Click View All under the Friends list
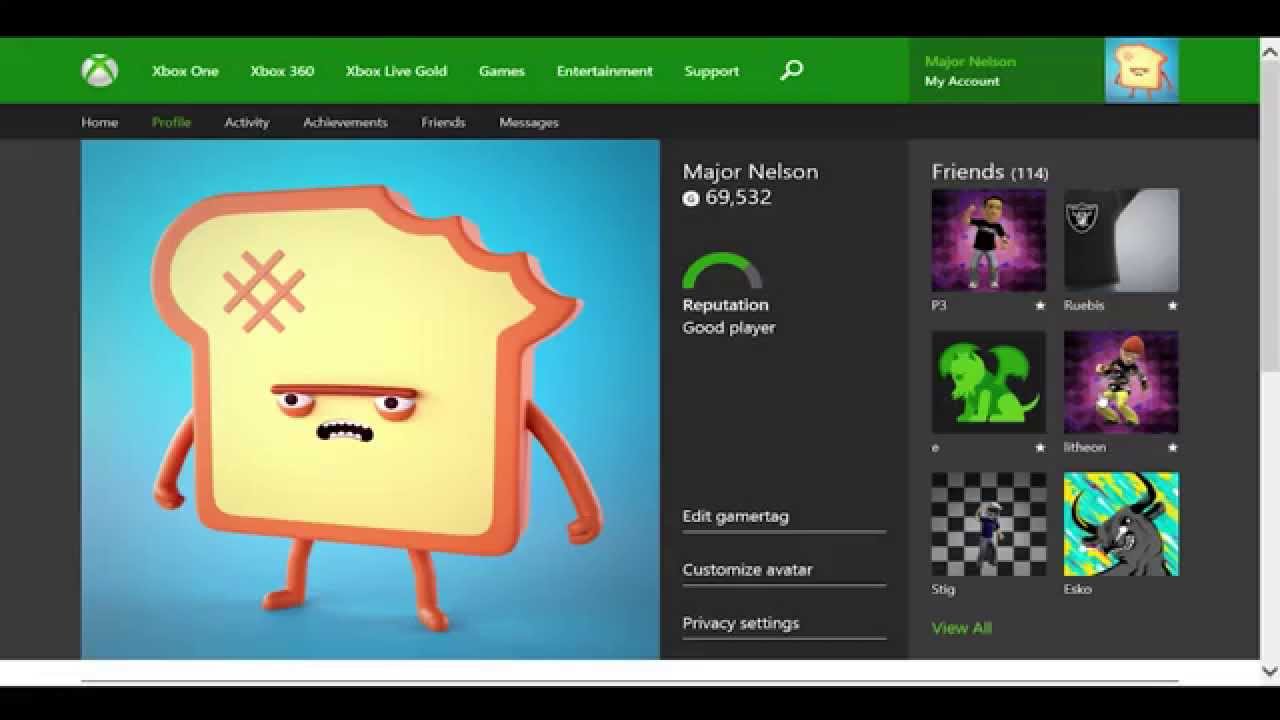The width and height of the screenshot is (1280, 720). click(x=960, y=628)
